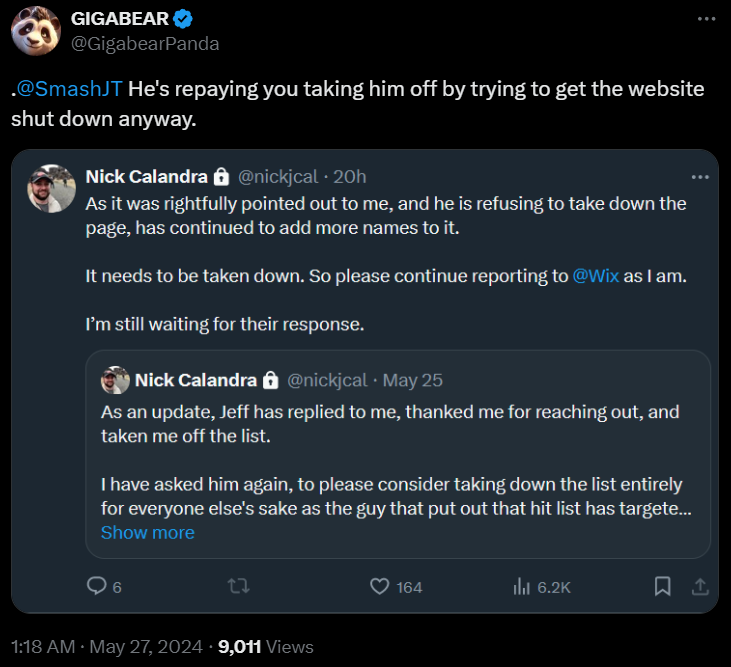Screen dimensions: 731x667
Task: Open the @SmashJT mention link
Action: point(69,89)
